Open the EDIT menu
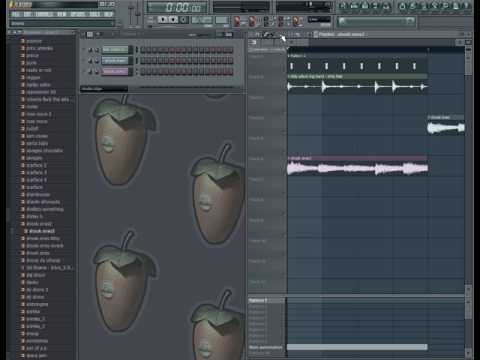The image size is (480, 360). click(28, 14)
